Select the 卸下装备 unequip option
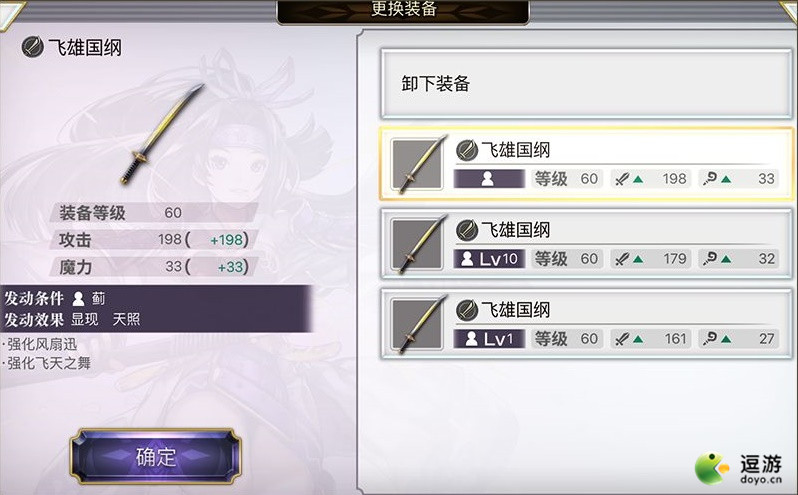798x495 pixels. pyautogui.click(x=586, y=84)
